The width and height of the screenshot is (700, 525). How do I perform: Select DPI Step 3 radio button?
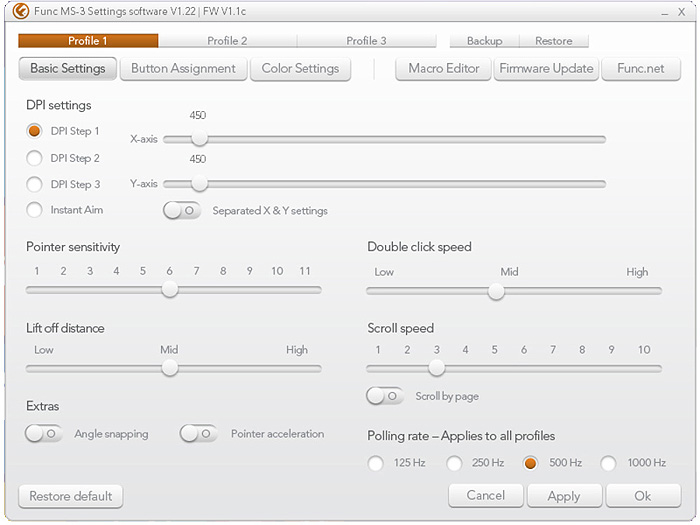click(34, 184)
